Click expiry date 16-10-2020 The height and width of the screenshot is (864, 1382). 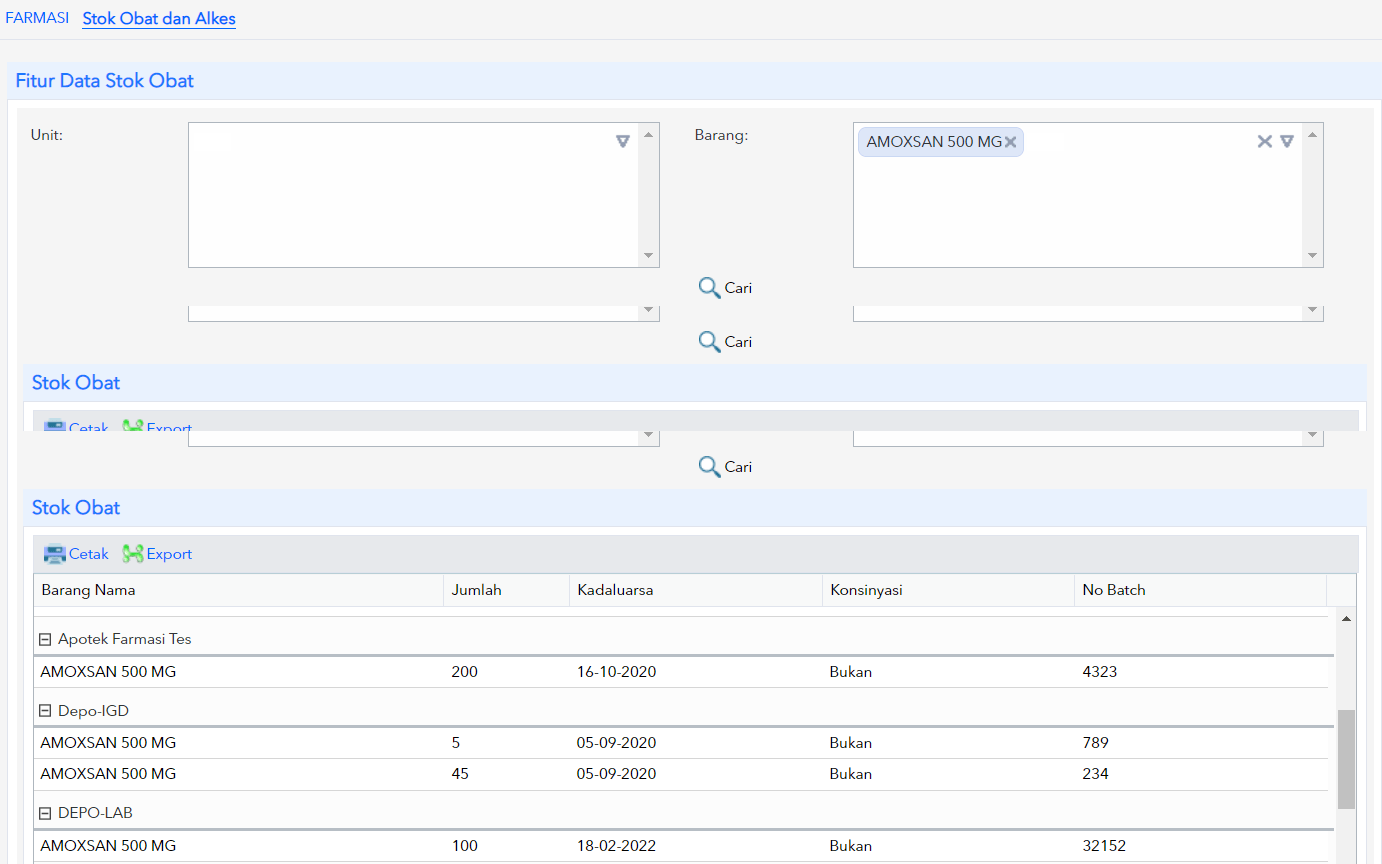[x=617, y=672]
